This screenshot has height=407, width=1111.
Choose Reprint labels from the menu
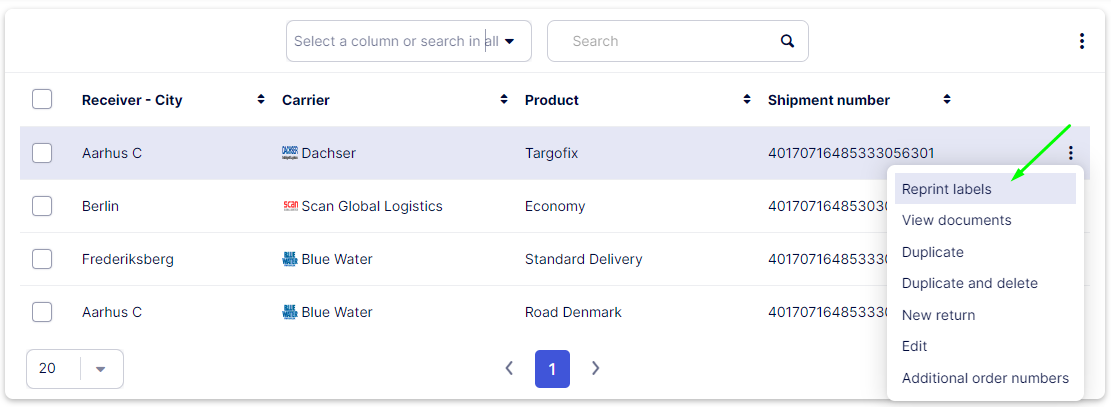pyautogui.click(x=946, y=189)
